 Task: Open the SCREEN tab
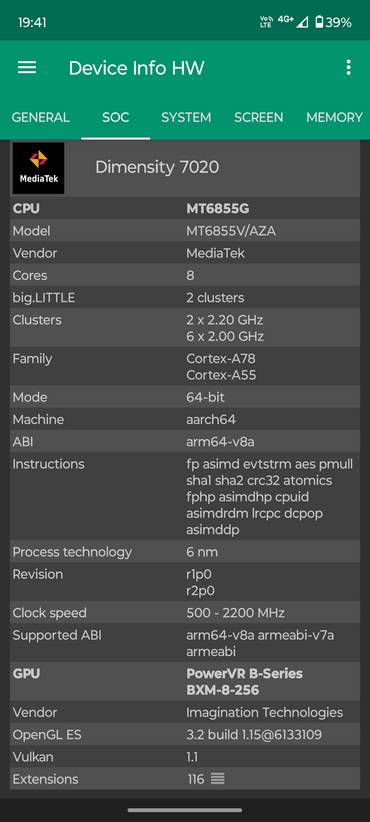pyautogui.click(x=258, y=117)
